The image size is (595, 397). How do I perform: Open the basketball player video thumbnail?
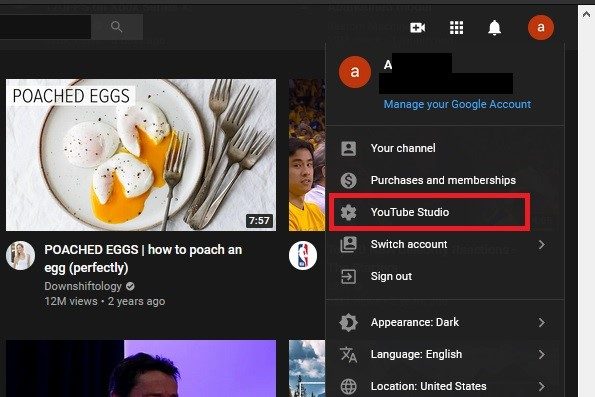[307, 155]
